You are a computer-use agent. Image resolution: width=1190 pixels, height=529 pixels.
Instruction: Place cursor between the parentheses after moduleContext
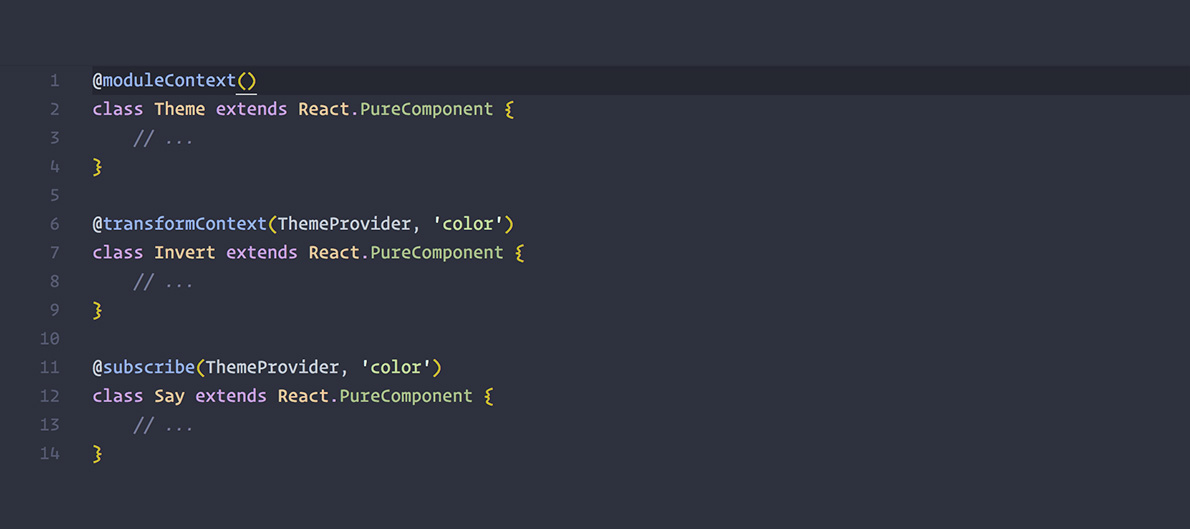pos(247,81)
